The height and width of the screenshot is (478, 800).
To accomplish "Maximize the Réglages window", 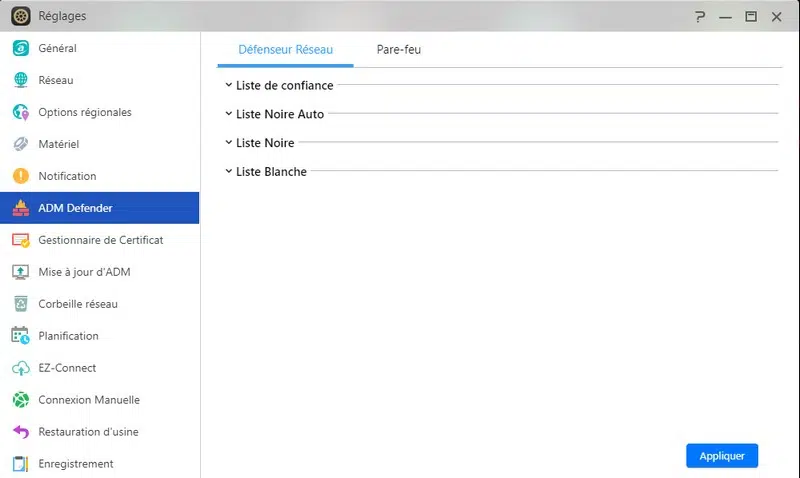I will point(751,17).
